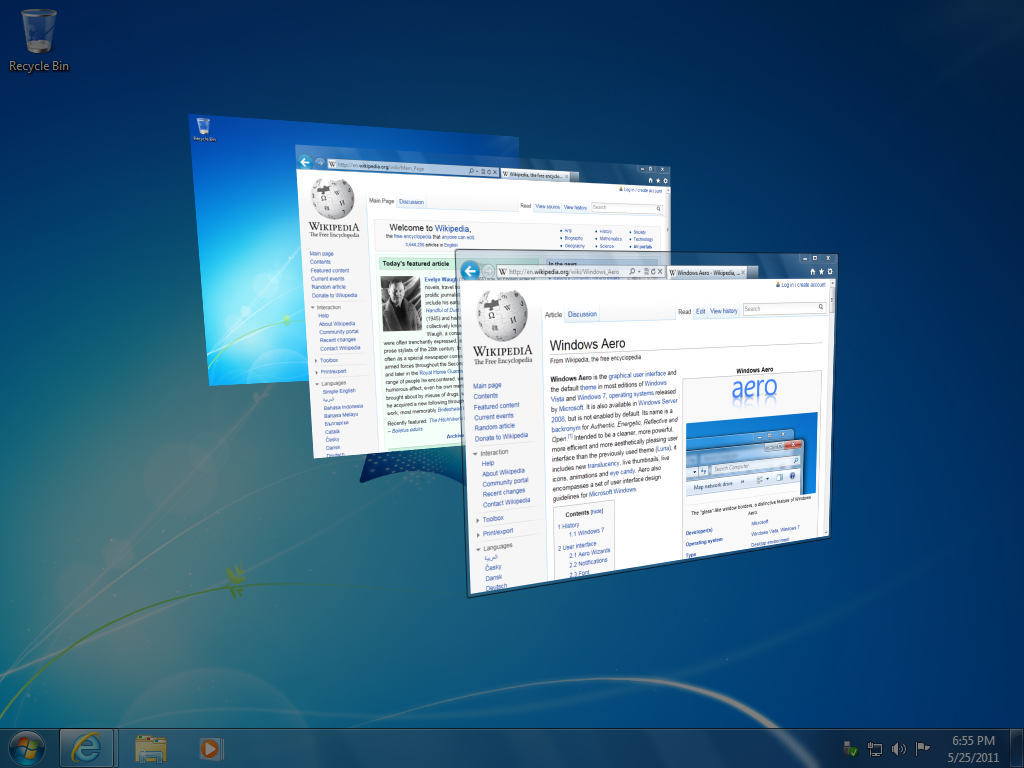Open Favorites with the star icon
The height and width of the screenshot is (768, 1024).
(821, 271)
